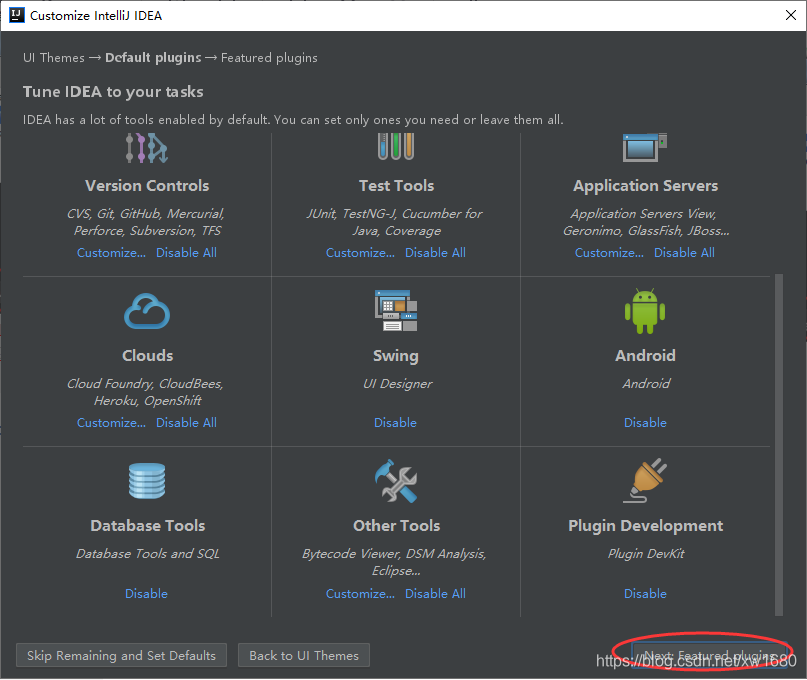This screenshot has width=807, height=680.
Task: Disable all Version Controls plugins
Action: tap(186, 253)
